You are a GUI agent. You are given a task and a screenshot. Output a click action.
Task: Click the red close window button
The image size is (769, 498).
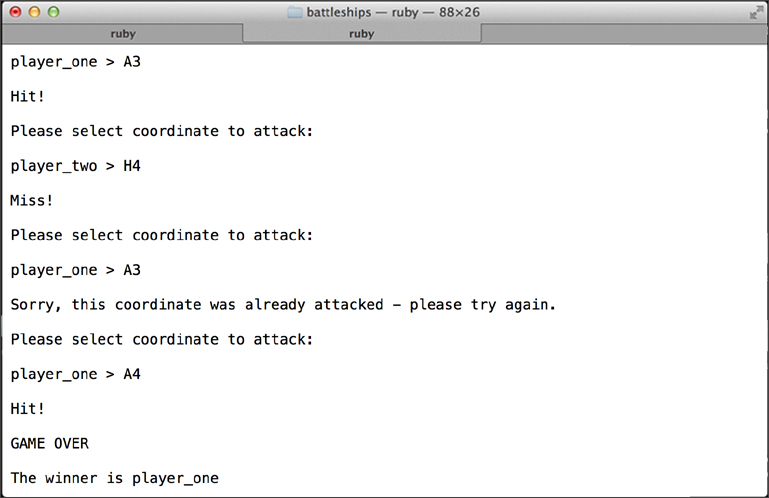click(15, 12)
